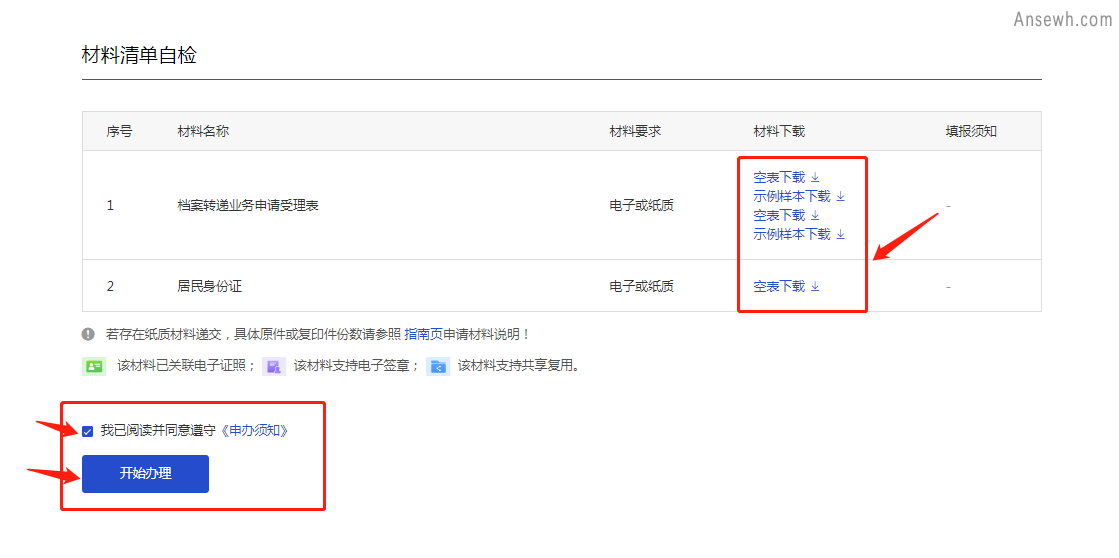Image resolution: width=1119 pixels, height=558 pixels.
Task: Click the 材料名称 column header
Action: pos(203,131)
